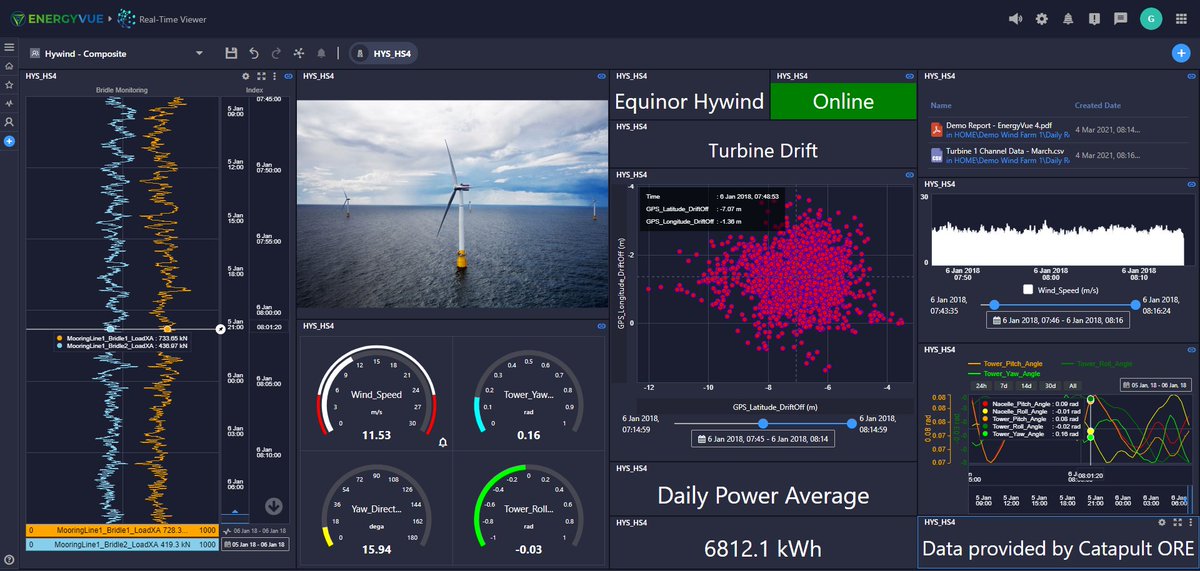This screenshot has height=571, width=1200.
Task: Click the scroll-down arrow in Index column
Action: click(x=274, y=506)
